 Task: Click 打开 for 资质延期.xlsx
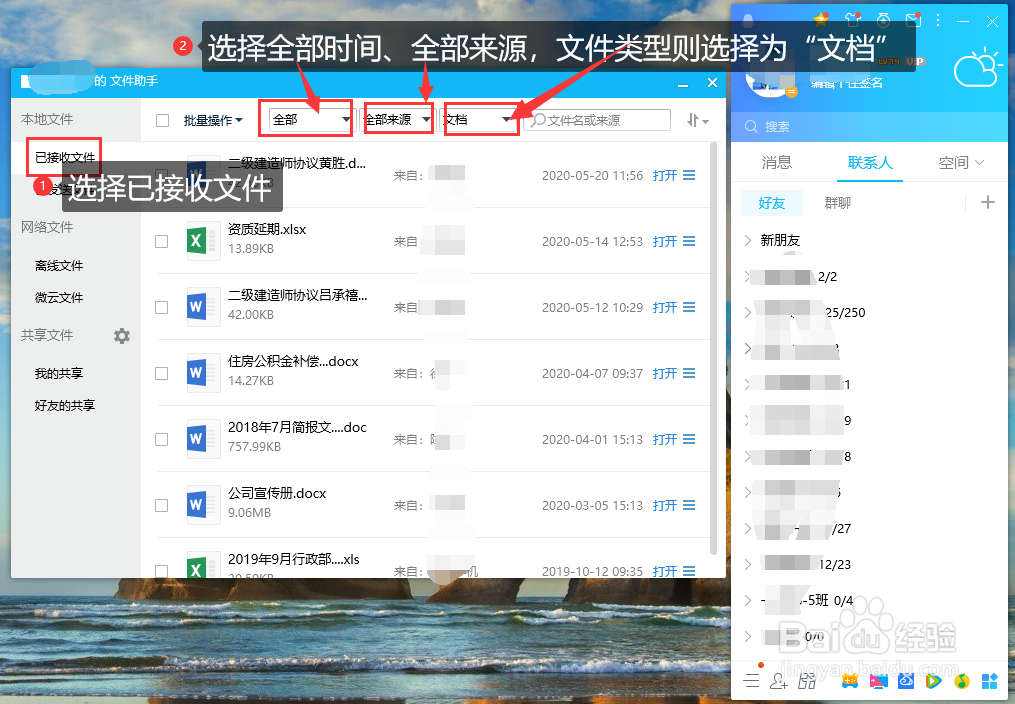click(665, 241)
